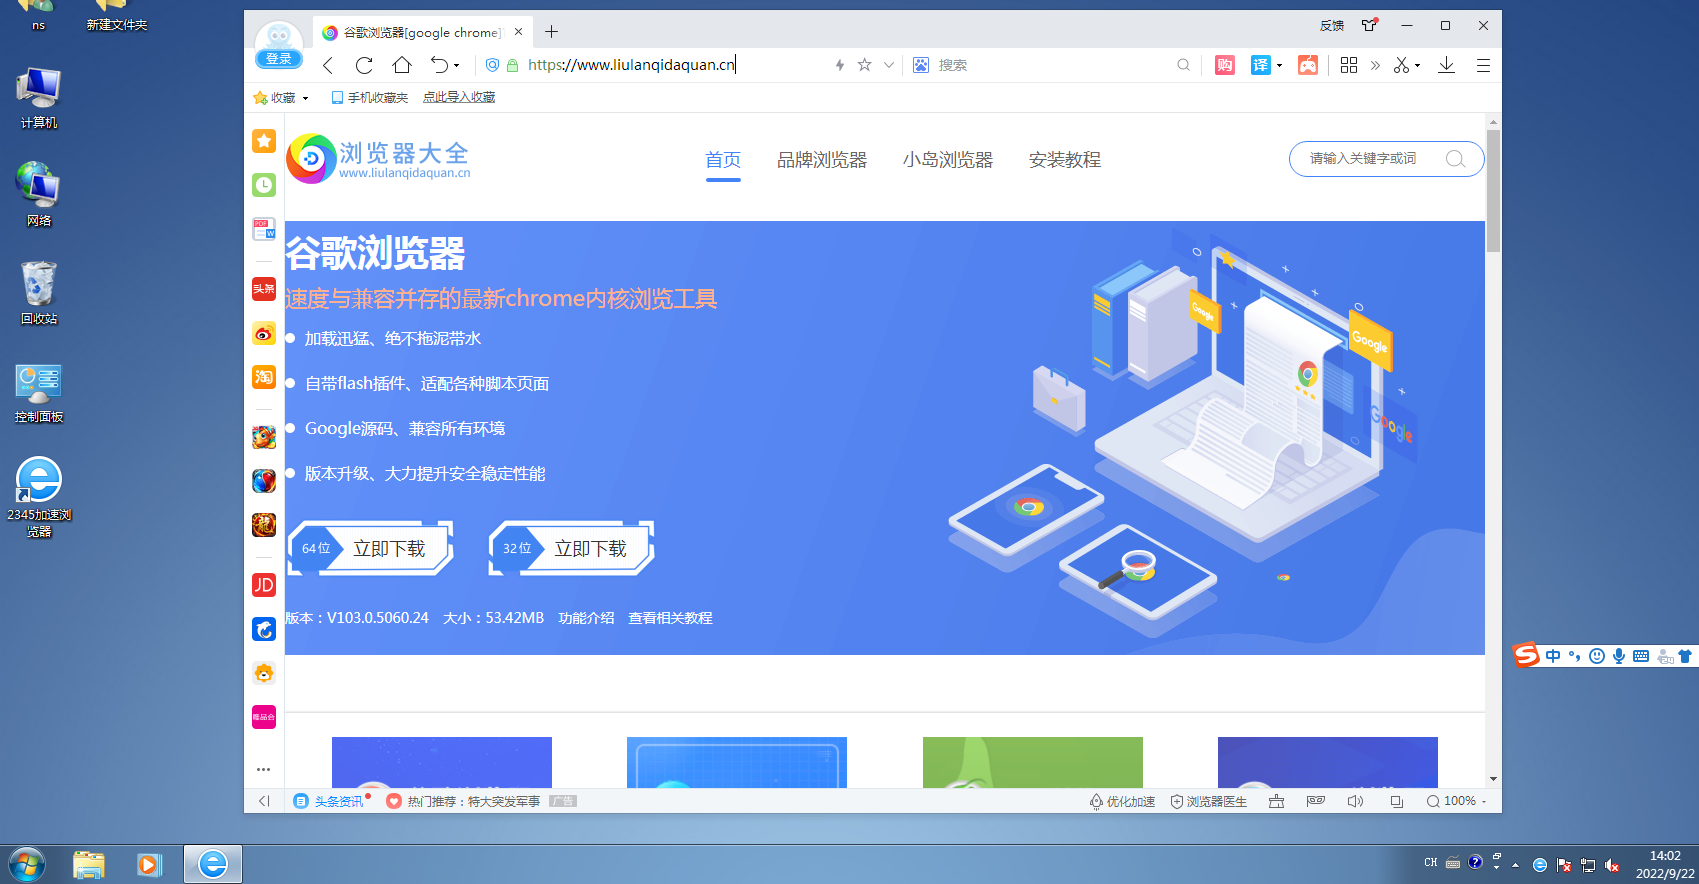The height and width of the screenshot is (884, 1699).
Task: Click the 登录 login button
Action: pyautogui.click(x=279, y=59)
